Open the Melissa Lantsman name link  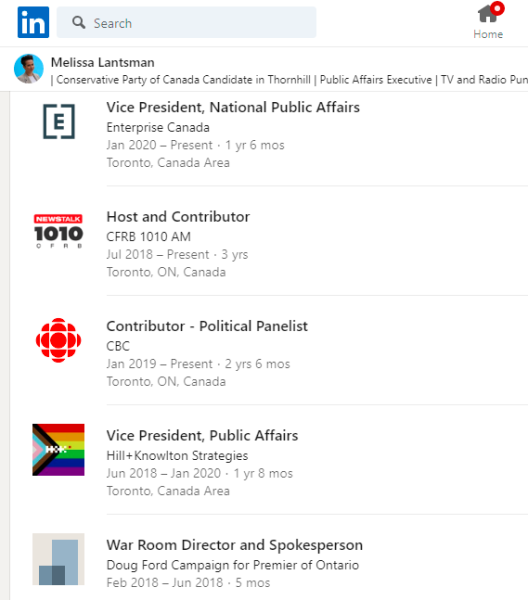pyautogui.click(x=103, y=62)
